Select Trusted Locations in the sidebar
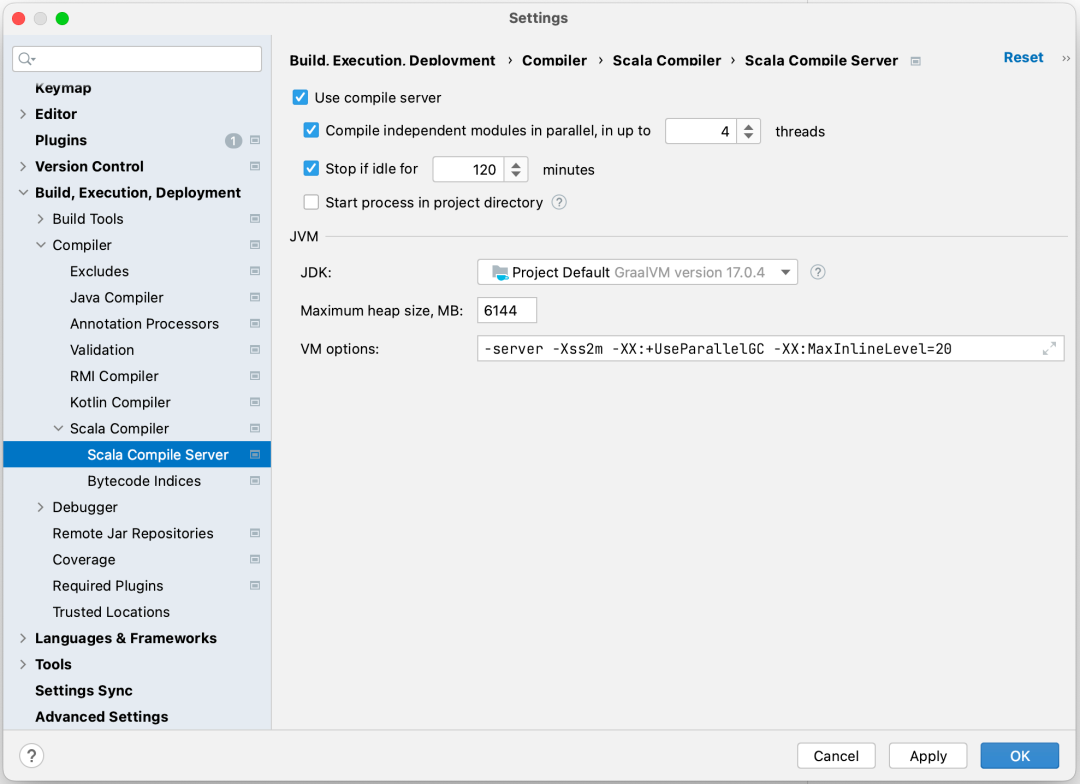 tap(111, 612)
